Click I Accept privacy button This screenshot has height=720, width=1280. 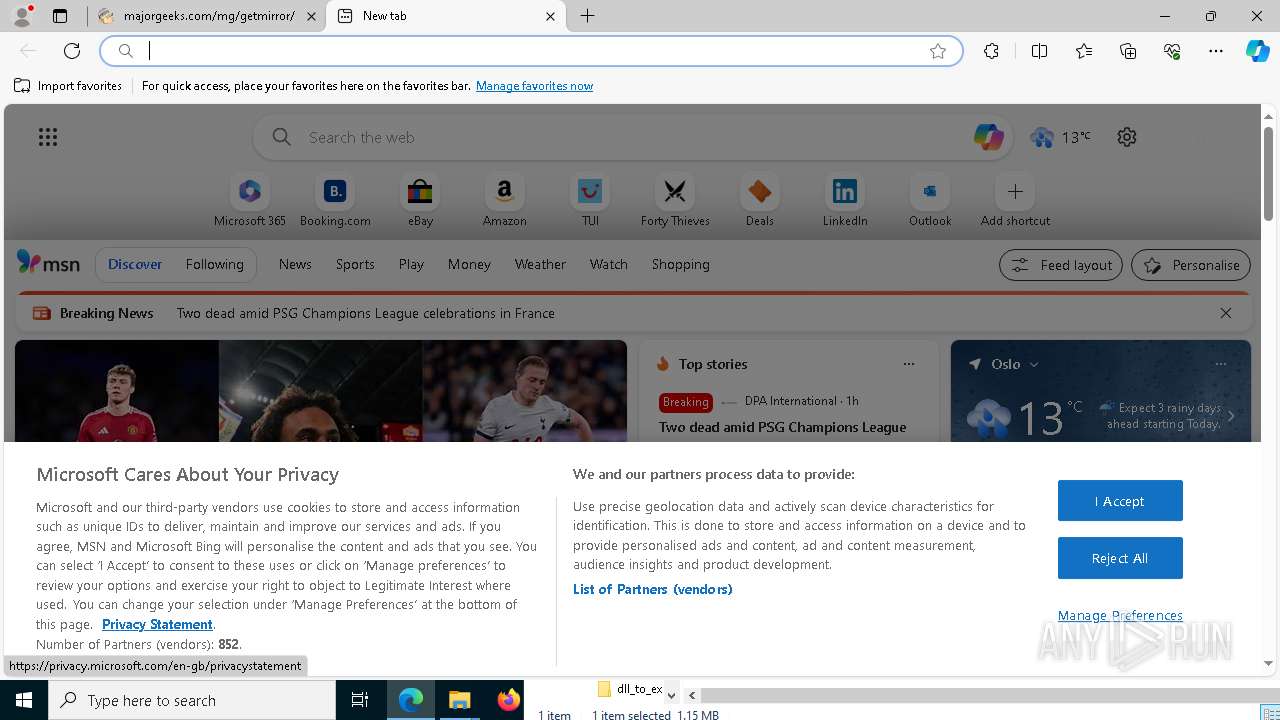pyautogui.click(x=1120, y=501)
